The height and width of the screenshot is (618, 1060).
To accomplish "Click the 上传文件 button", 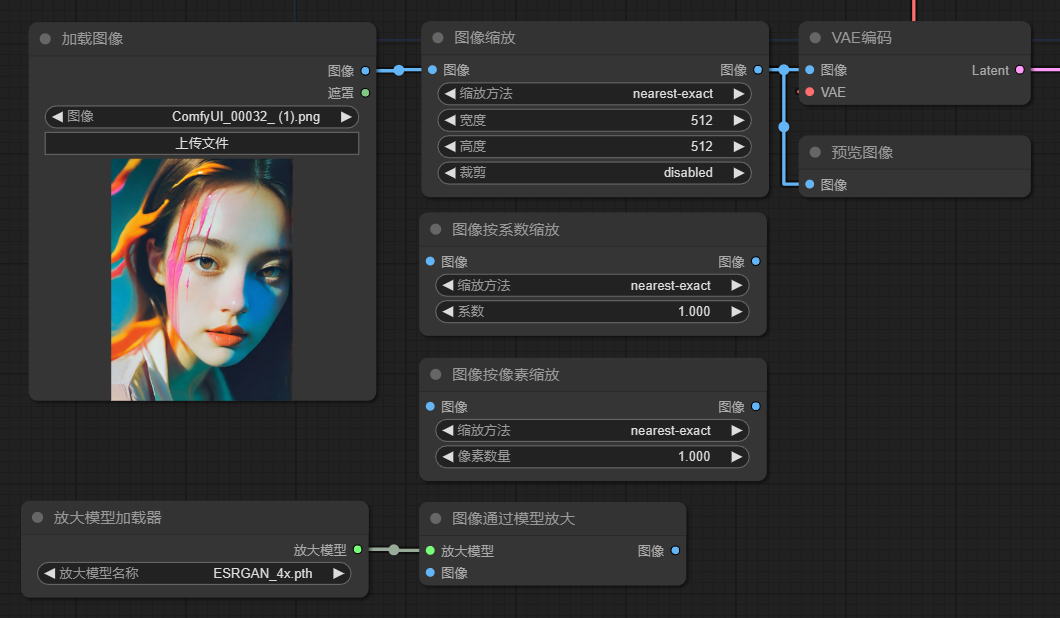I will click(x=202, y=143).
